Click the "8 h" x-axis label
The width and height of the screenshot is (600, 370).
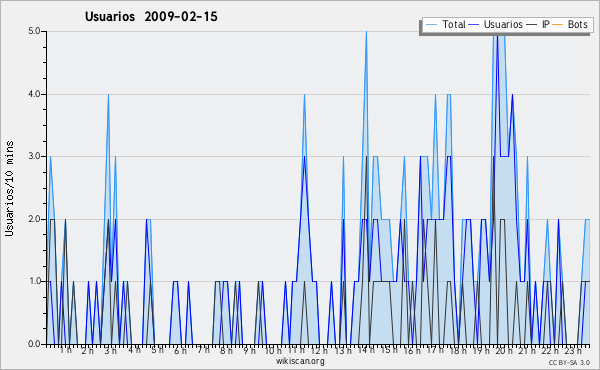point(226,351)
